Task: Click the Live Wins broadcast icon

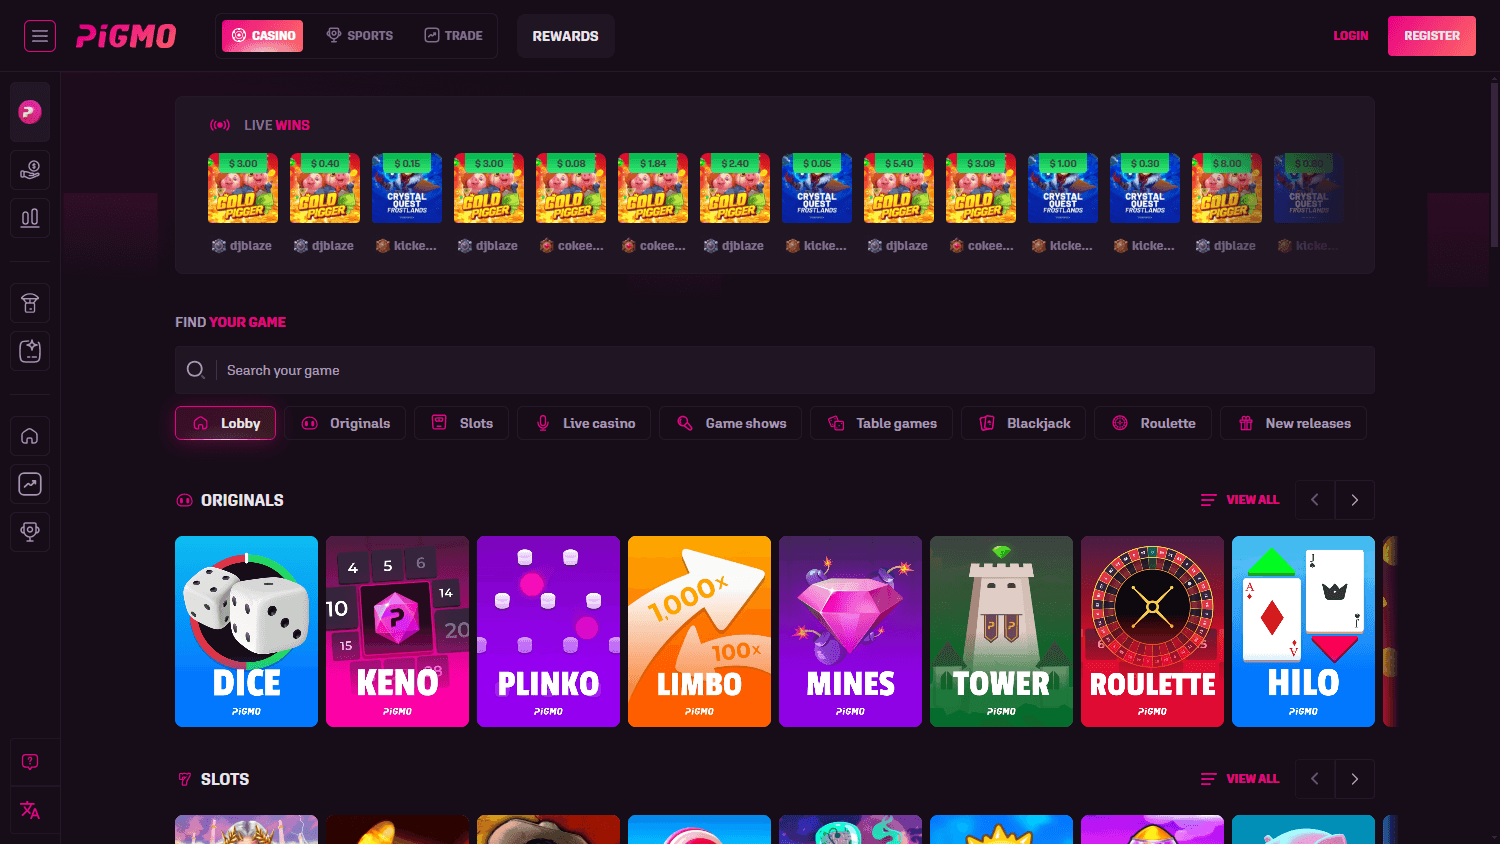Action: (220, 125)
